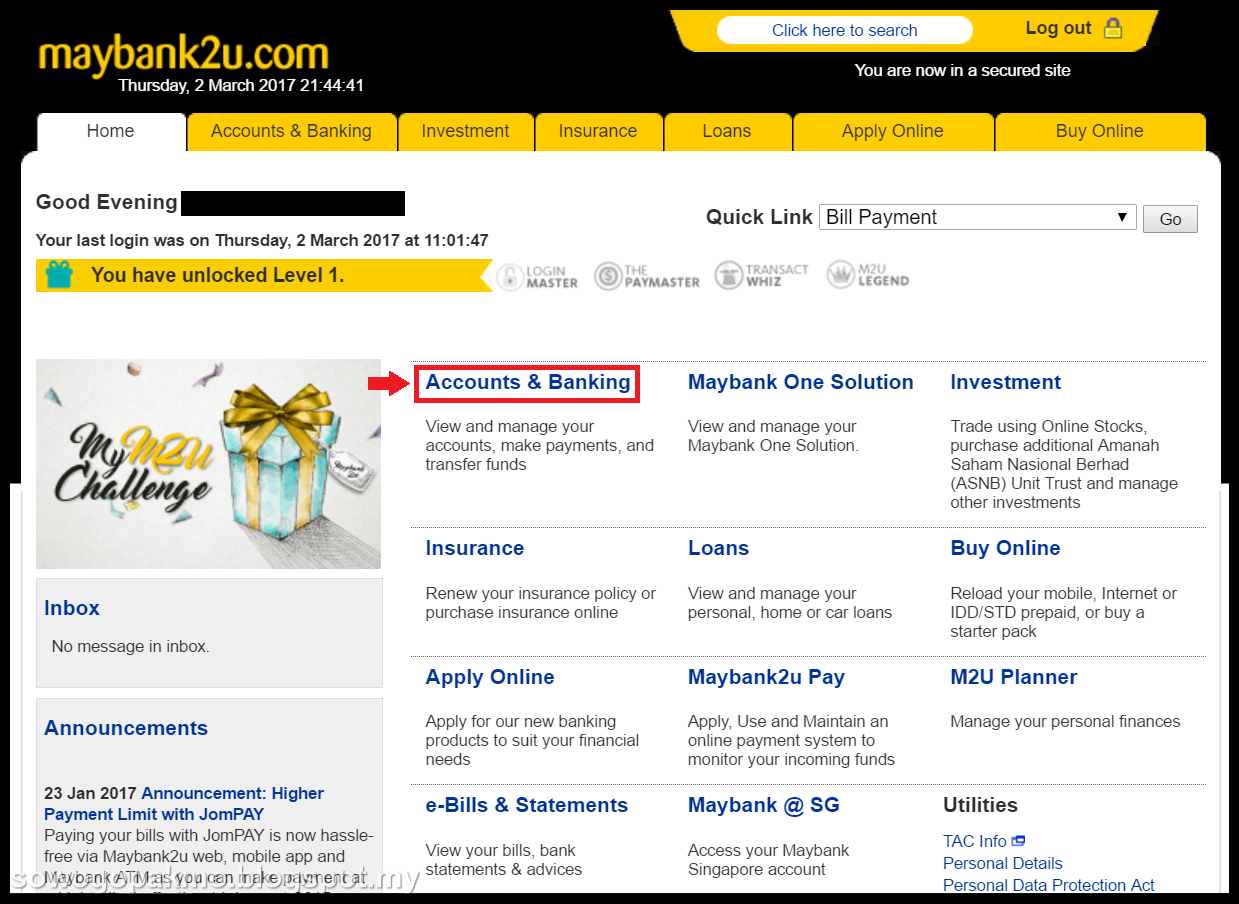Click the maybank2u.com logo
The height and width of the screenshot is (904, 1239).
pyautogui.click(x=183, y=54)
